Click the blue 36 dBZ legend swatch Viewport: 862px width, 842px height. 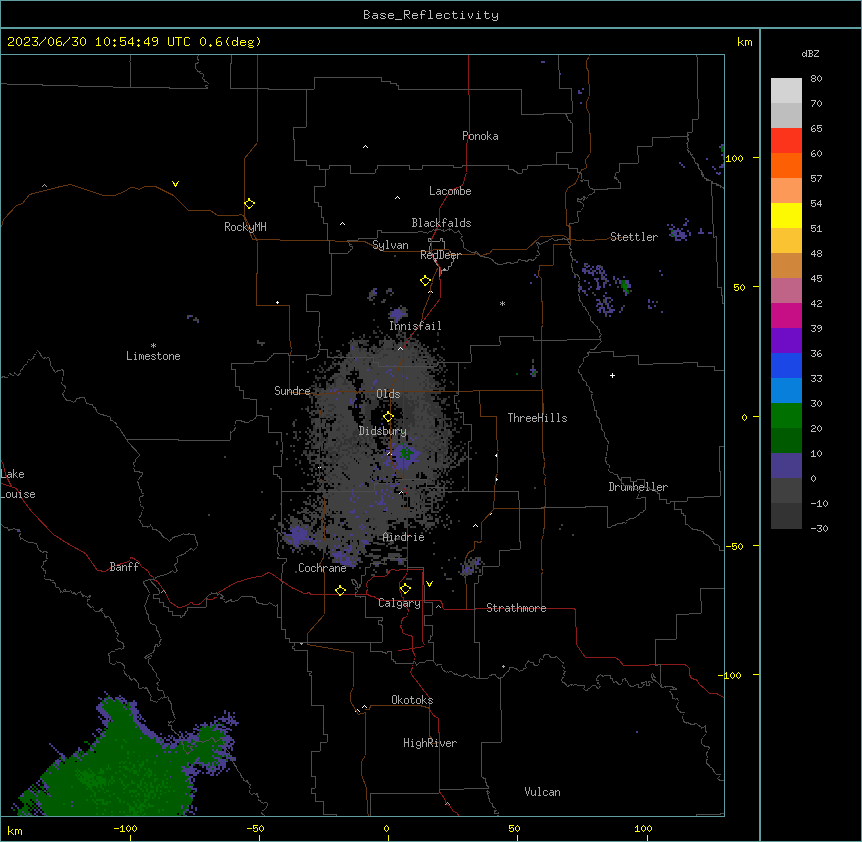click(786, 365)
